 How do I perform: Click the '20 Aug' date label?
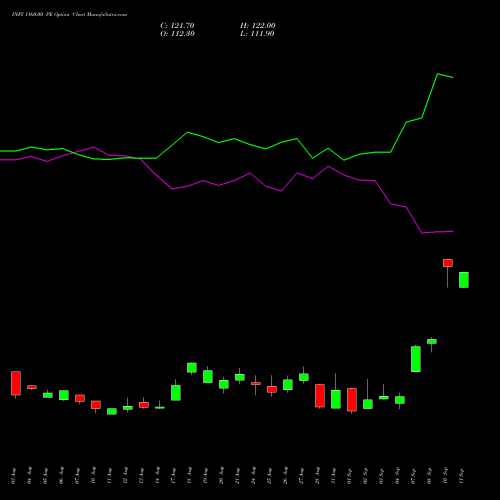coord(222,476)
